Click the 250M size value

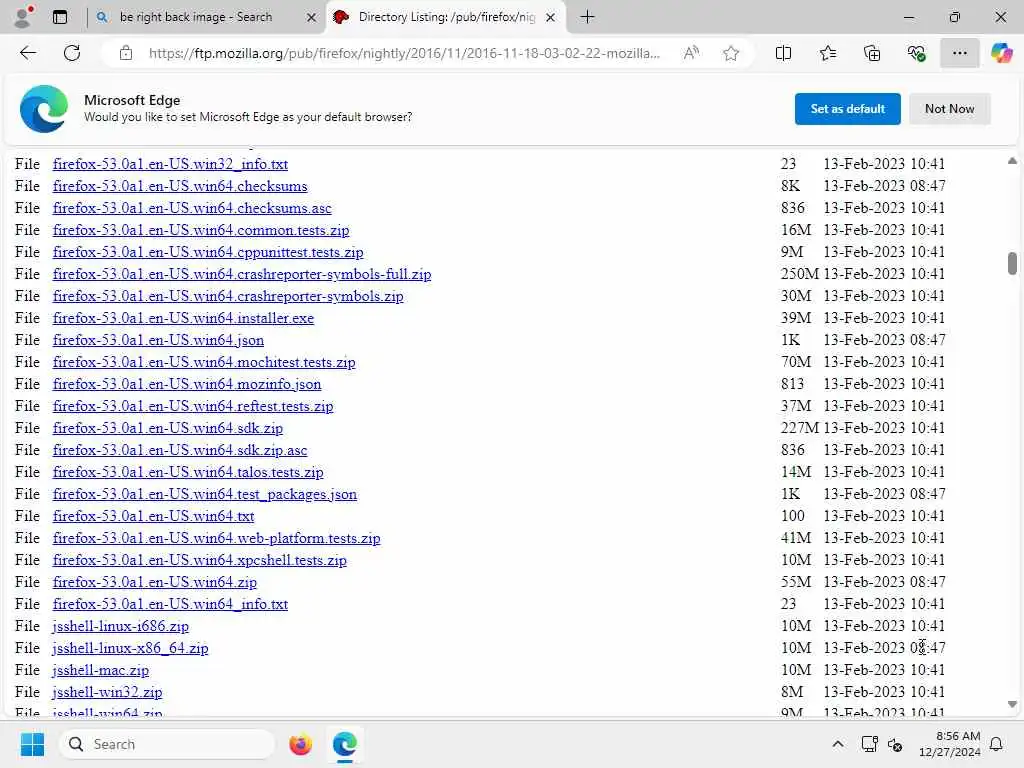(x=799, y=274)
